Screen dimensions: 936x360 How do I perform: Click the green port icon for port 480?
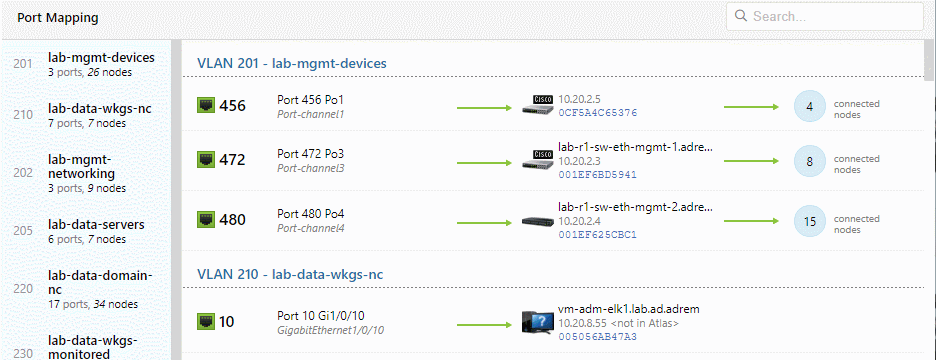tap(205, 220)
